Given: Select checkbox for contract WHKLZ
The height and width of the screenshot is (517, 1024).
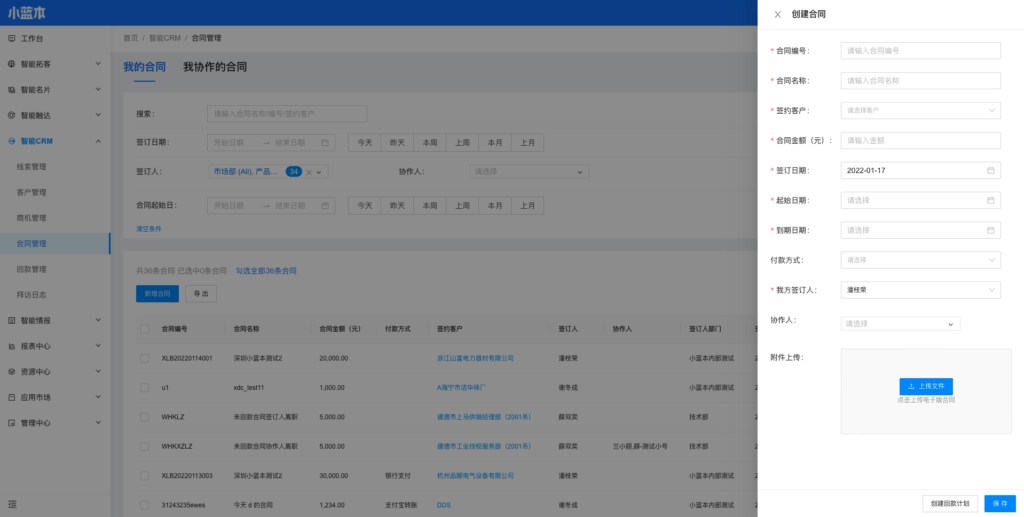Looking at the screenshot, I should pyautogui.click(x=145, y=416).
